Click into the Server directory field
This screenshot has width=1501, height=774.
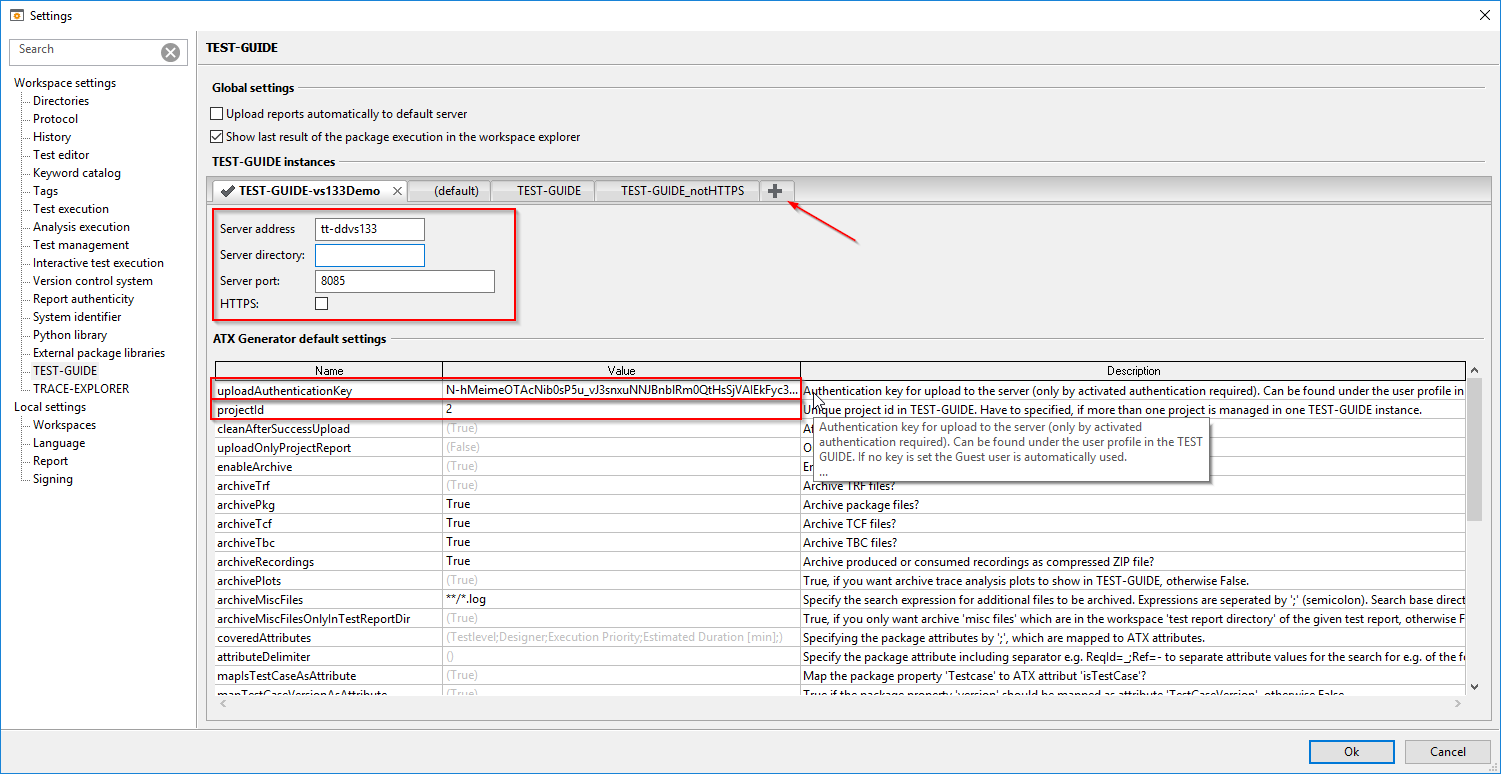(370, 256)
